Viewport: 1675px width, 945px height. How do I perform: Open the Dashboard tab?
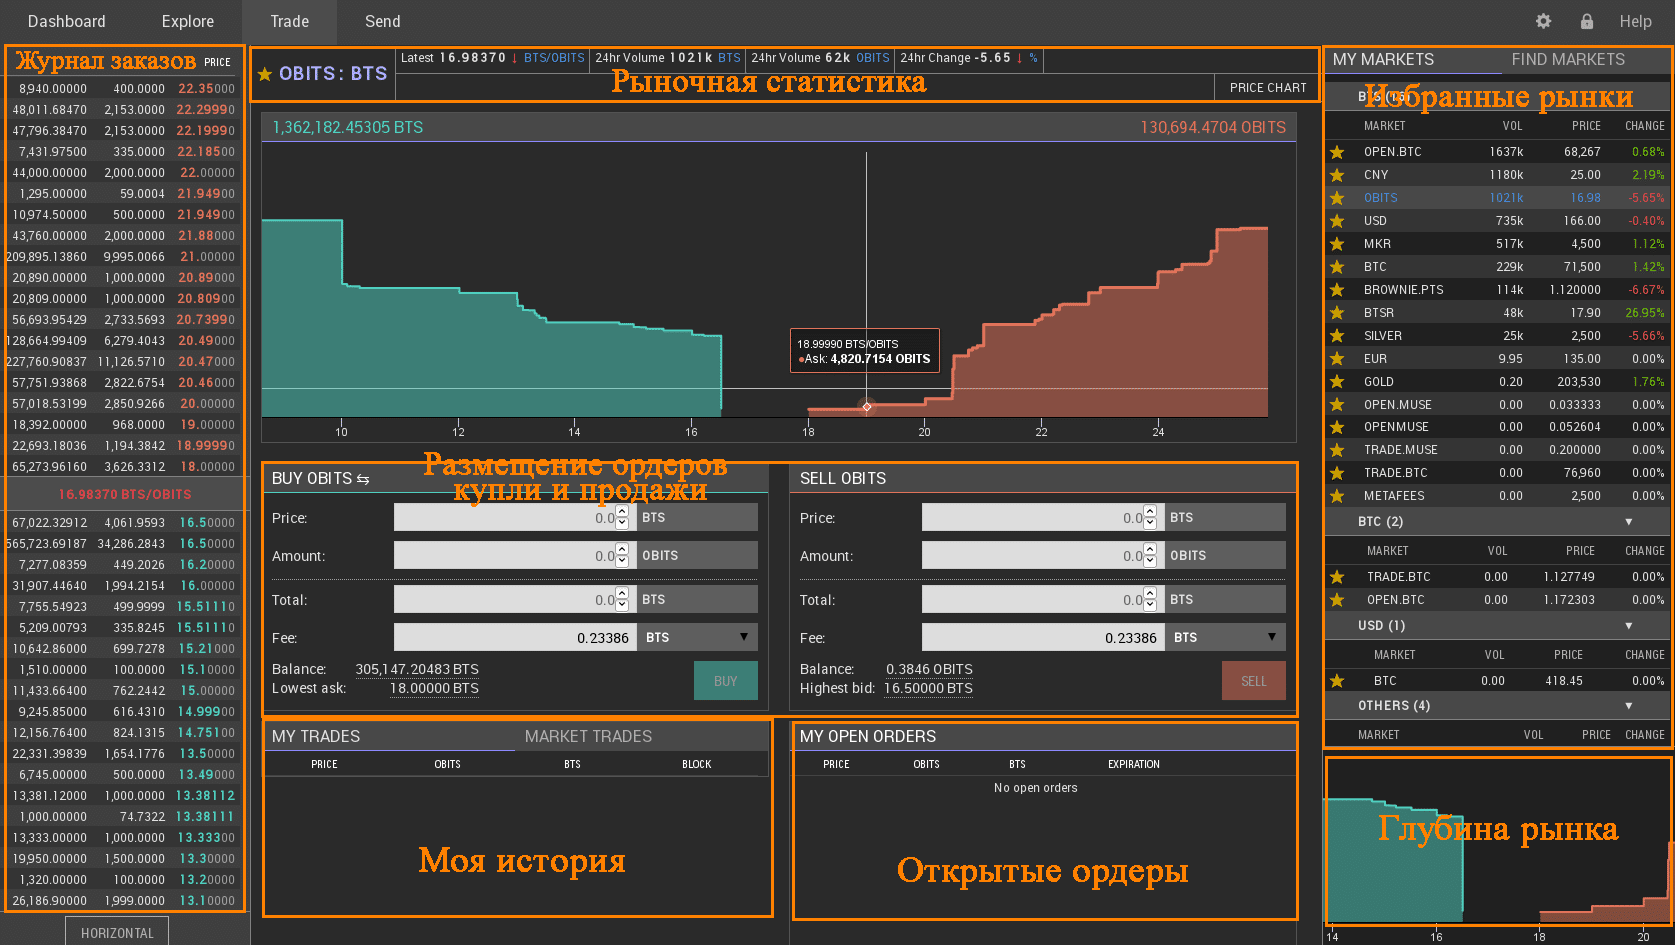coord(67,21)
